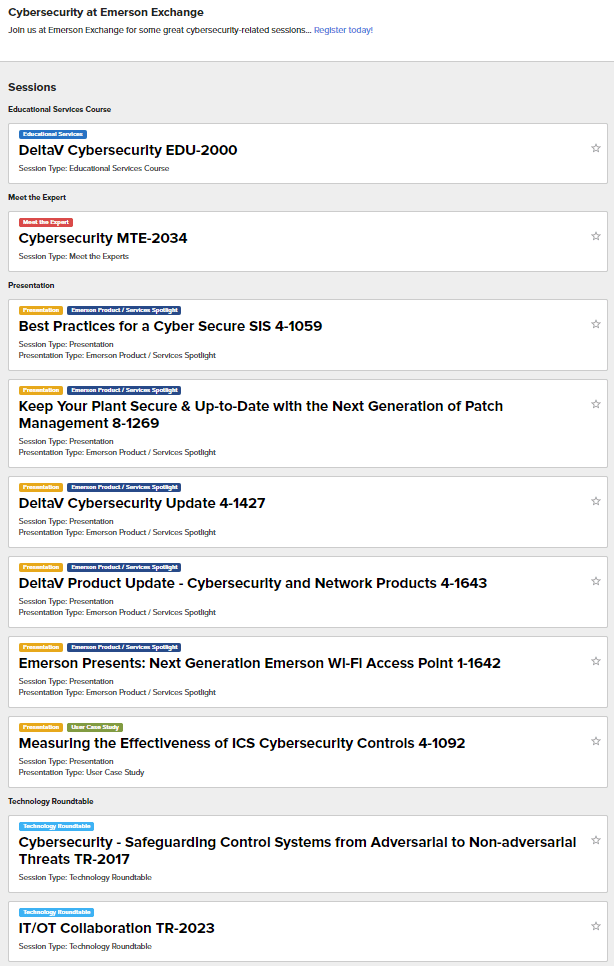
Task: Favorite the DeltaV Product Update 4-1643 star
Action: (596, 581)
